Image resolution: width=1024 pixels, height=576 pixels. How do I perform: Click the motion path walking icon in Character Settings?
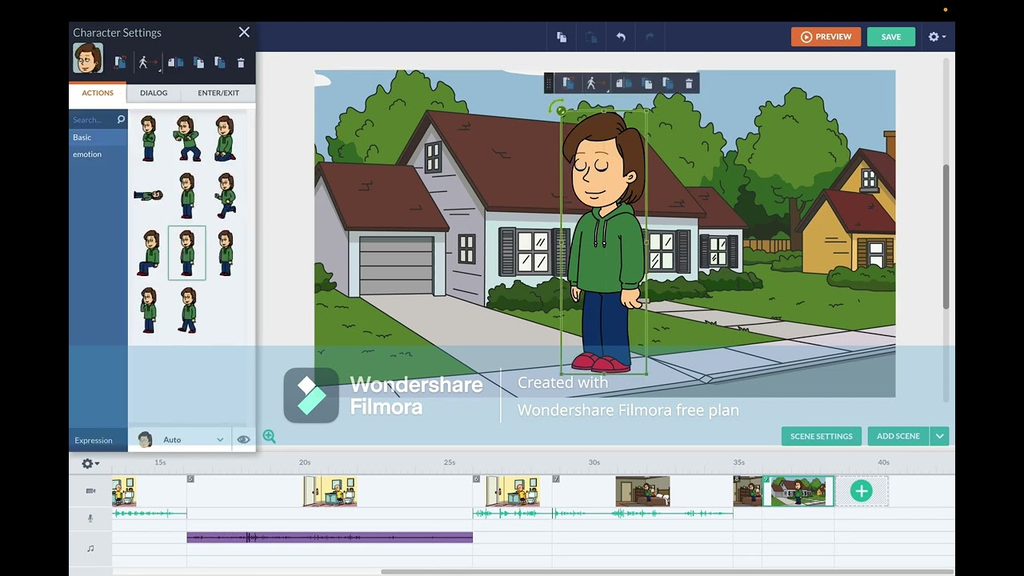(146, 62)
